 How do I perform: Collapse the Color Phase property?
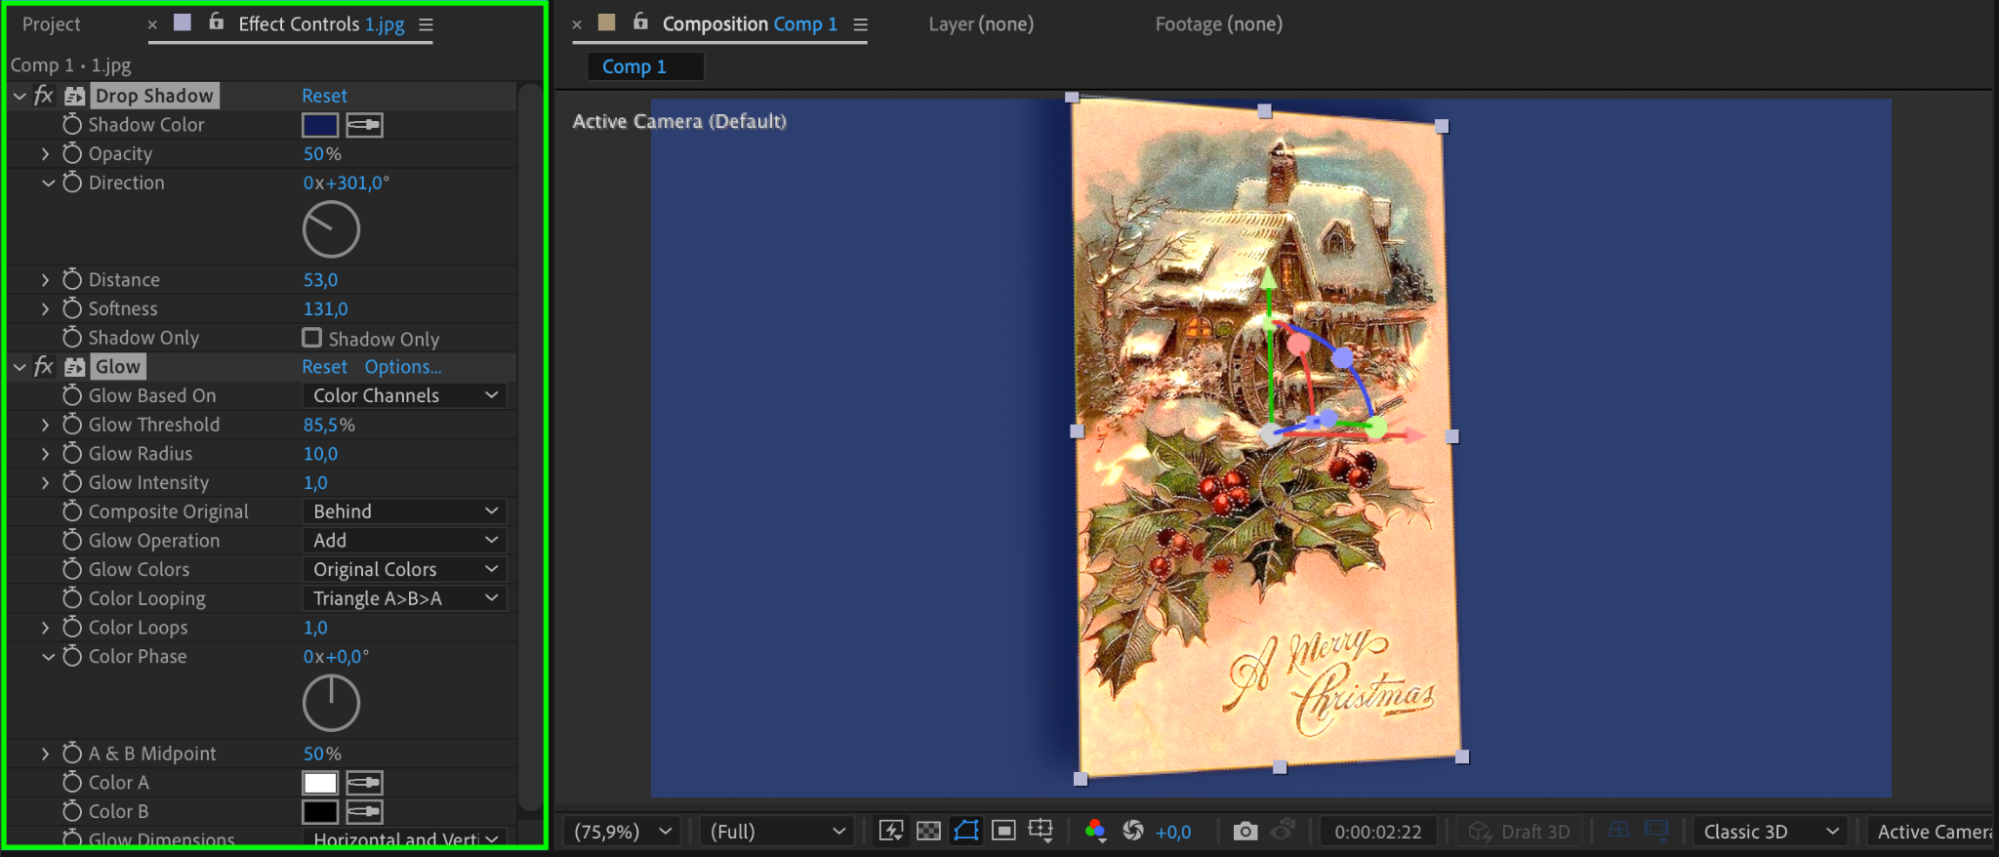tap(47, 657)
